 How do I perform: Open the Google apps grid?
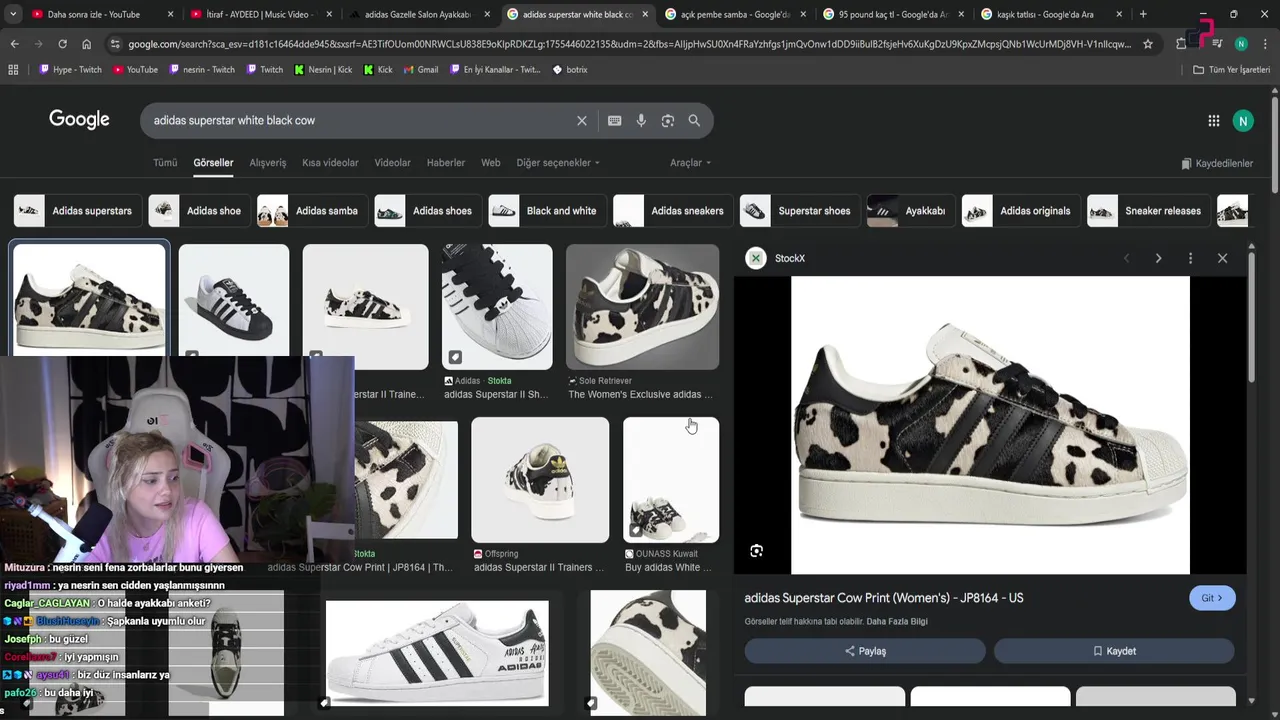(x=1213, y=121)
